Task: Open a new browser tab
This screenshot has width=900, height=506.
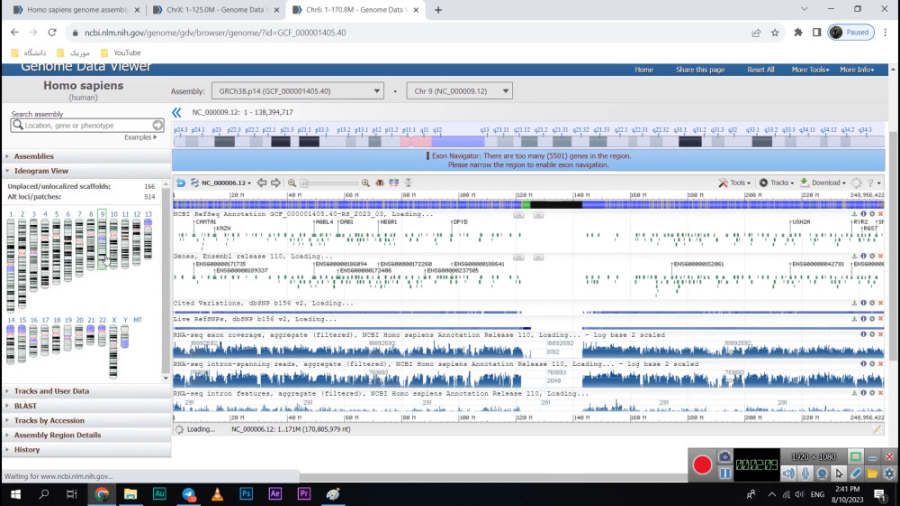Action: (x=438, y=10)
